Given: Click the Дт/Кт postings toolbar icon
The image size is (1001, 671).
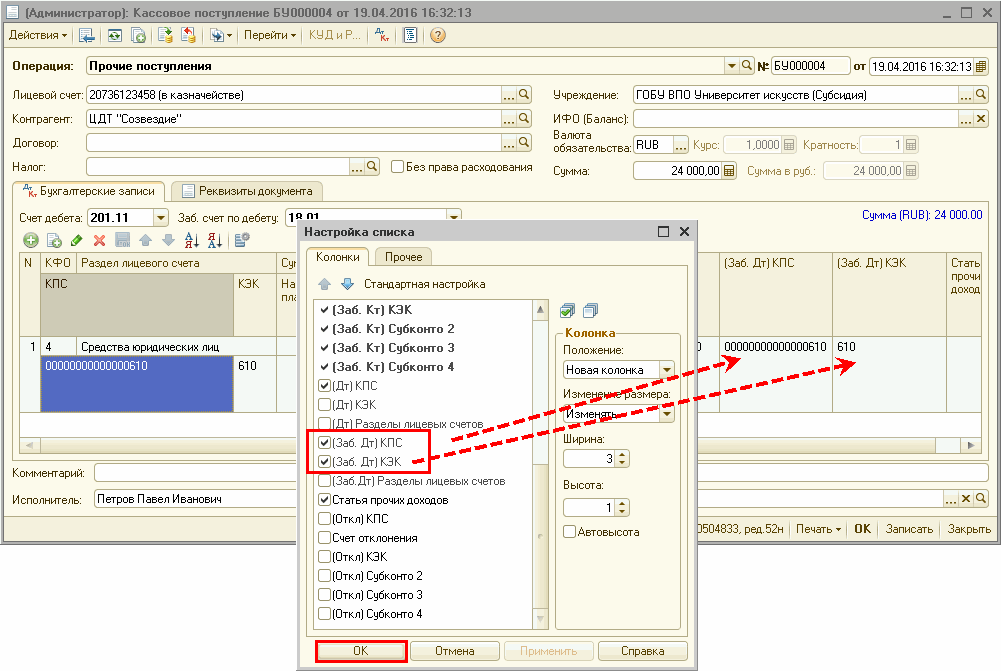Looking at the screenshot, I should point(382,35).
